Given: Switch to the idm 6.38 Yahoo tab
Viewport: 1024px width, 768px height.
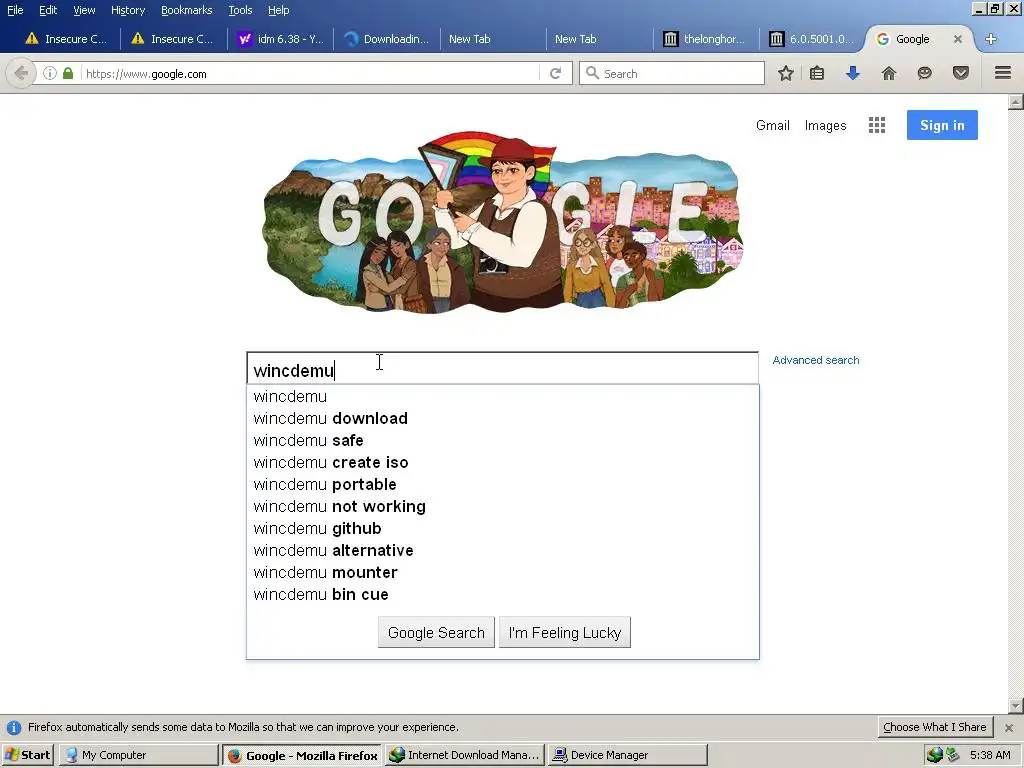Looking at the screenshot, I should pos(280,39).
